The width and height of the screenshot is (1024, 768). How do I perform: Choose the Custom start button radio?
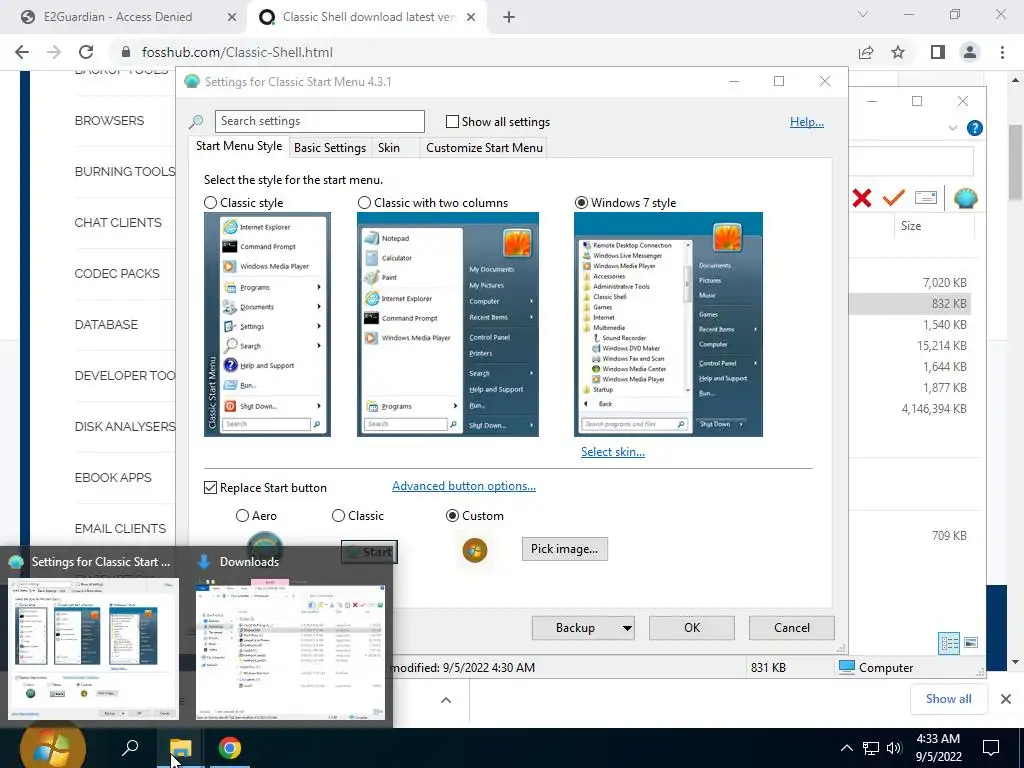tap(452, 516)
